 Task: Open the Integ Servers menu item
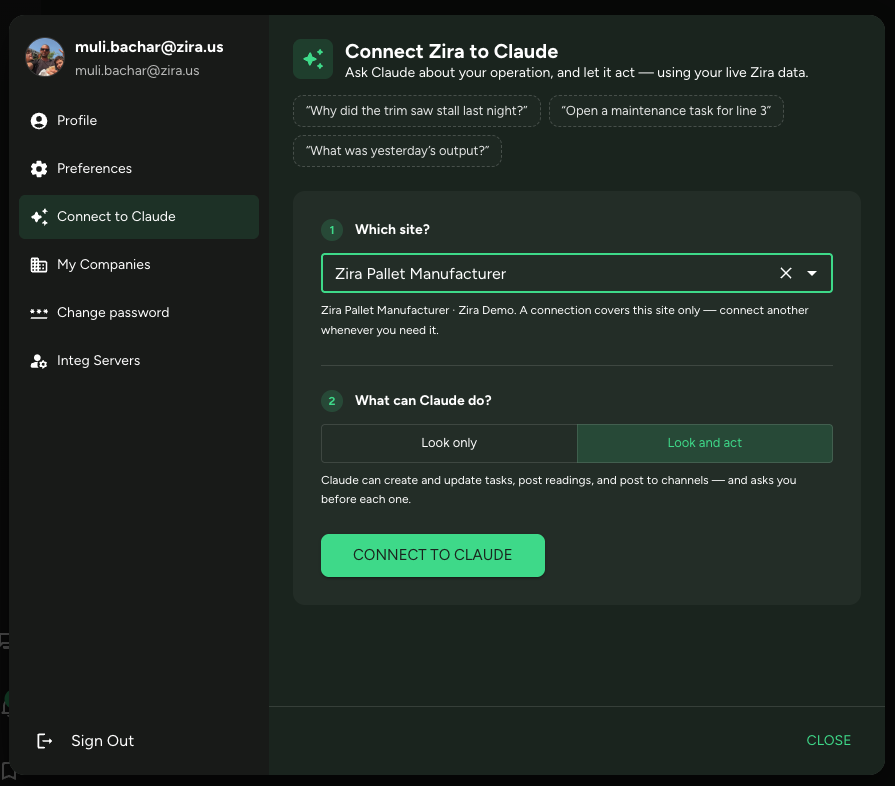139,360
